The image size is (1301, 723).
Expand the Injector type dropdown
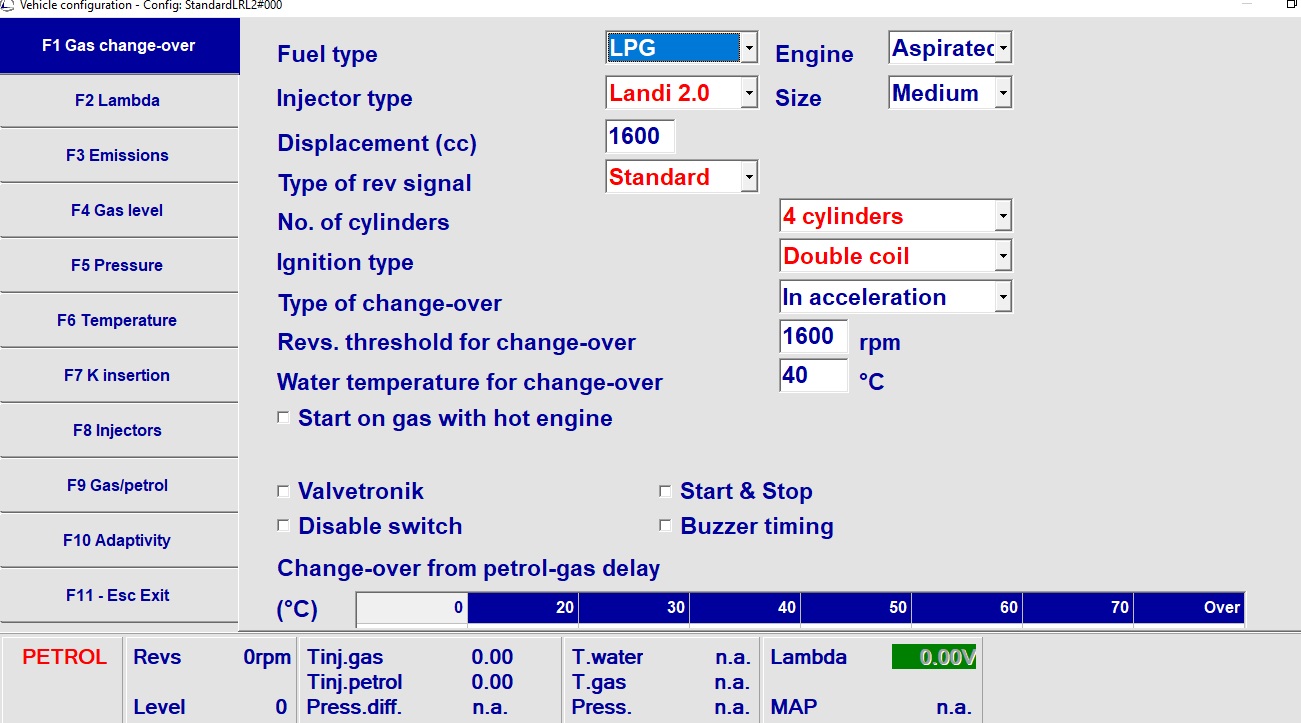click(748, 94)
